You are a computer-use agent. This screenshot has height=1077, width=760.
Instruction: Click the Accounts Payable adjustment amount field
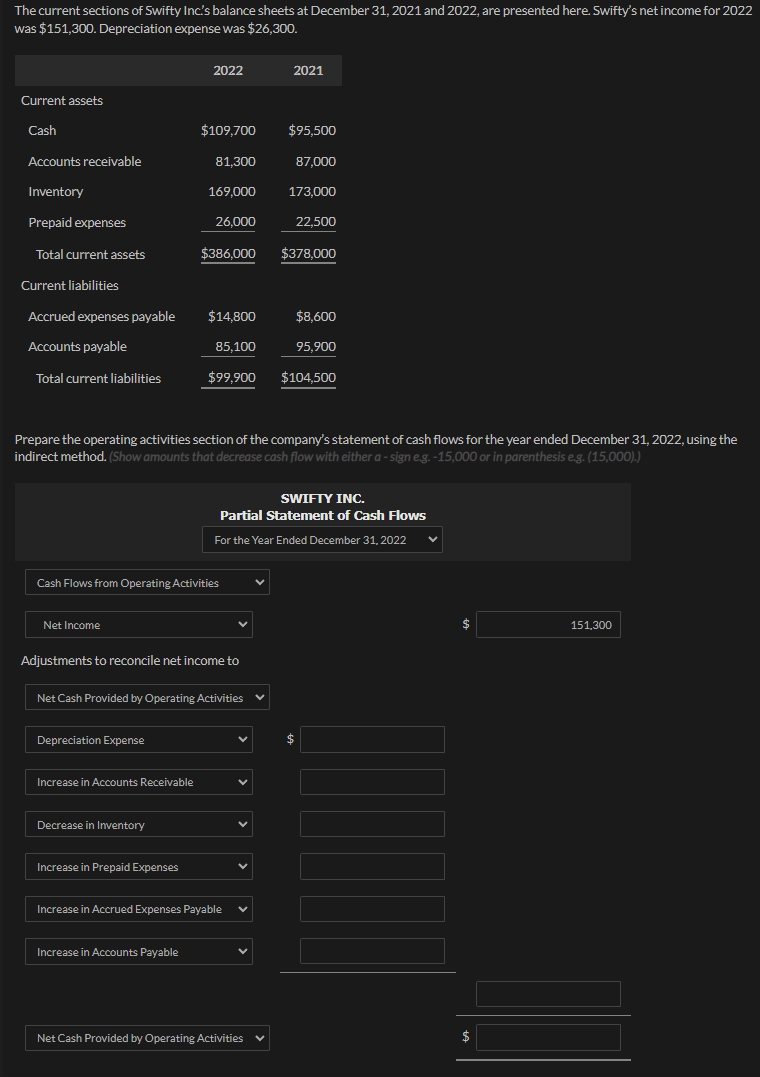click(x=372, y=951)
